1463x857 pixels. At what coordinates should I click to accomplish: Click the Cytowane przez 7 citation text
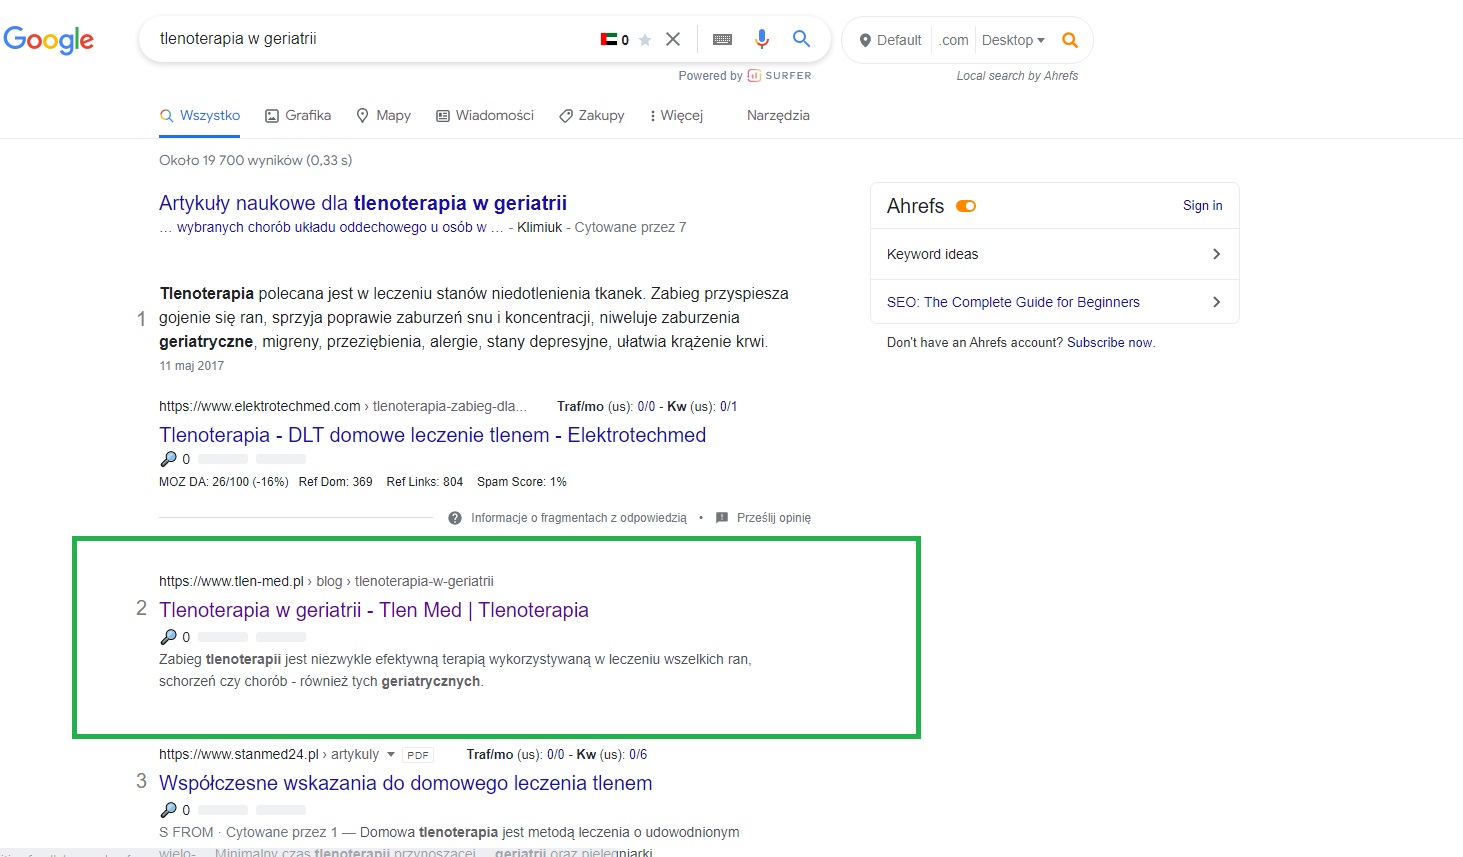tap(630, 227)
